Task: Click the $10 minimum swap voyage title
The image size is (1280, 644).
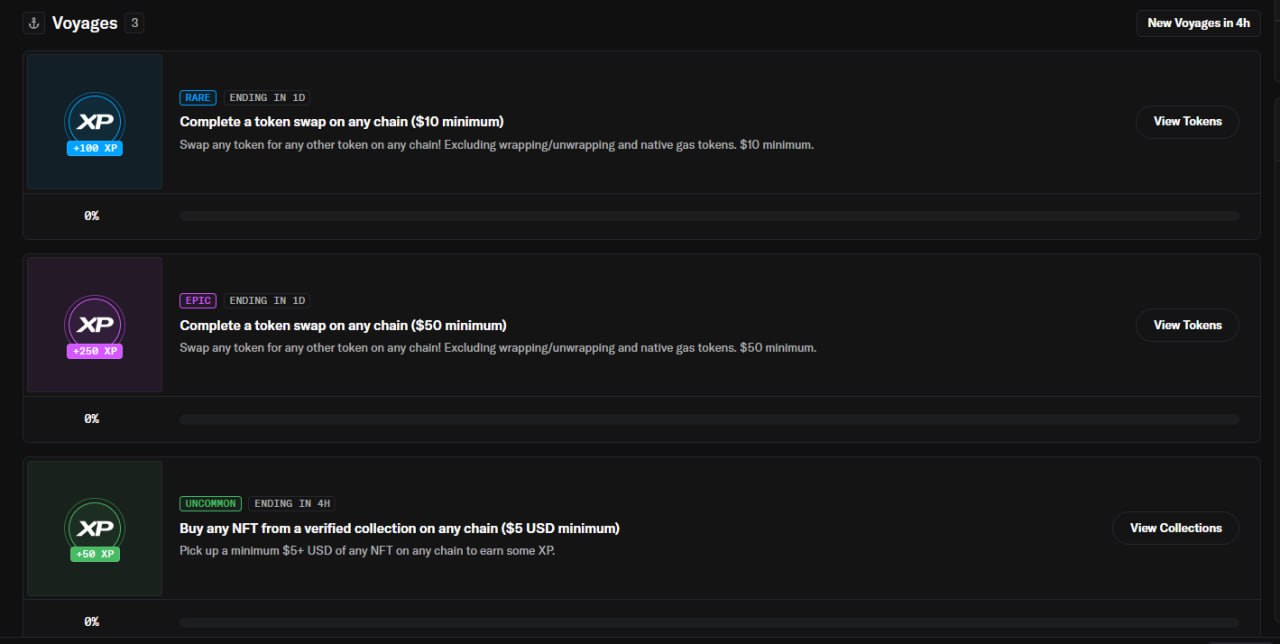Action: pos(342,121)
